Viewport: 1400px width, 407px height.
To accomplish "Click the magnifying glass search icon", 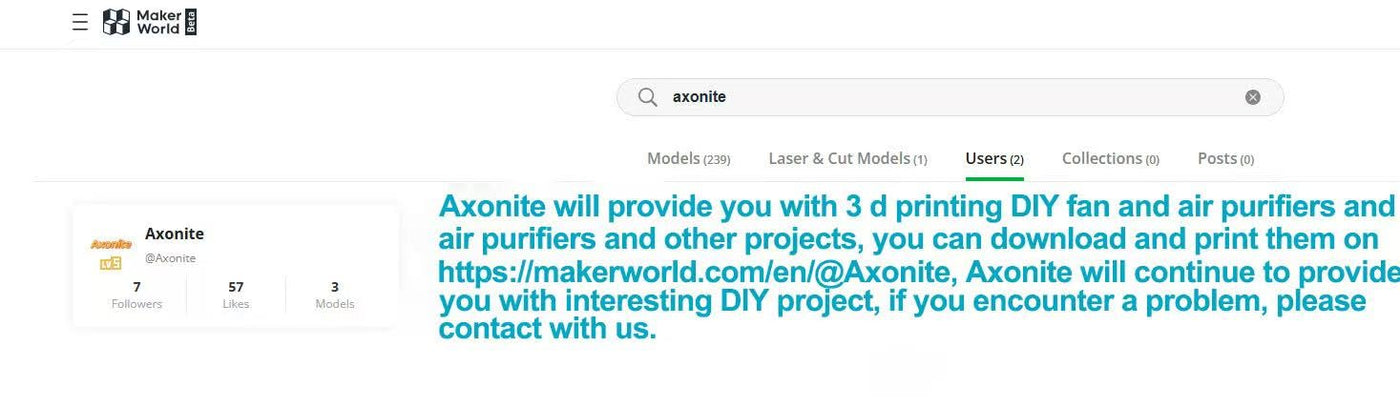I will [648, 97].
